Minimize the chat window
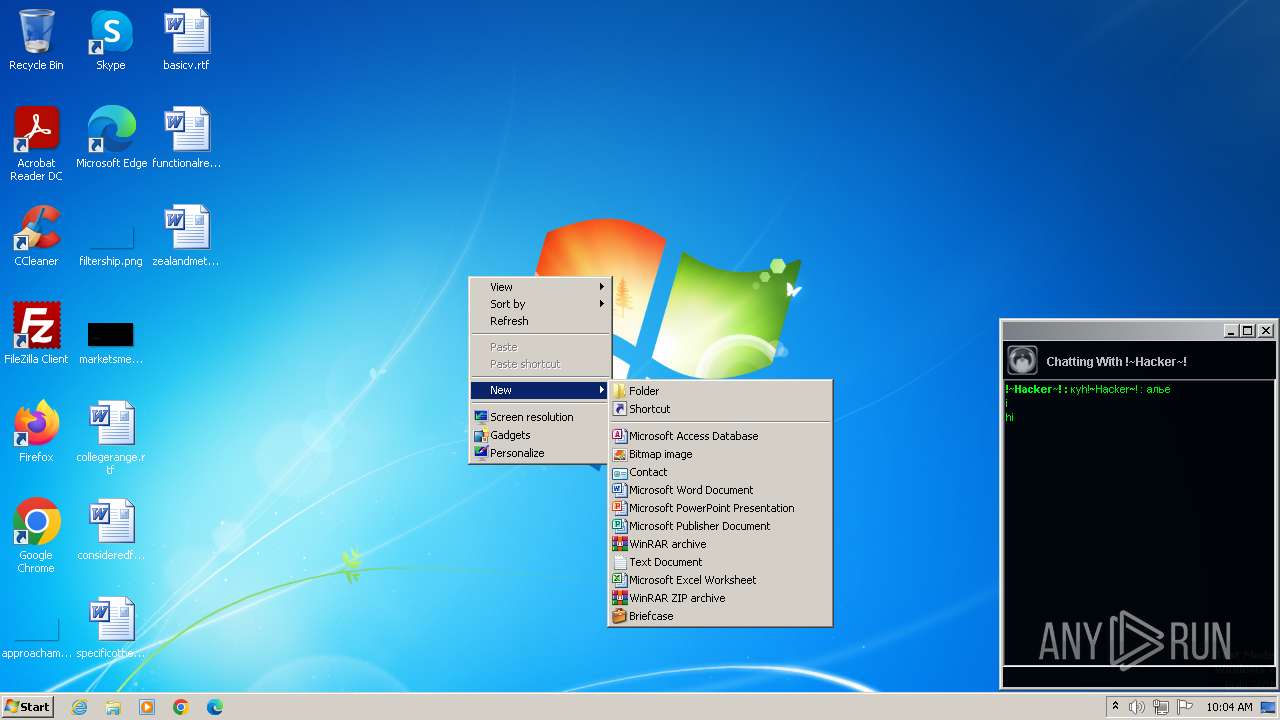 1232,330
